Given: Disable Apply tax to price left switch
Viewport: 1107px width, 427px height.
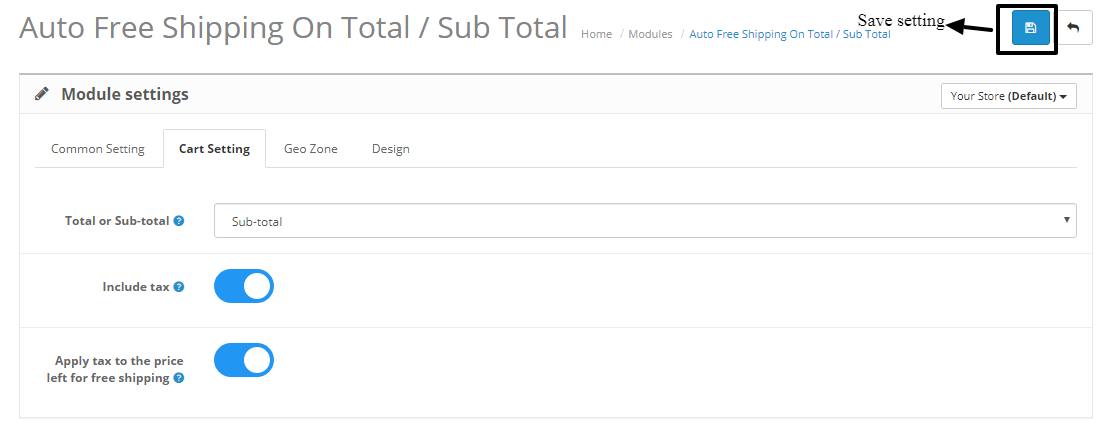Looking at the screenshot, I should point(244,360).
